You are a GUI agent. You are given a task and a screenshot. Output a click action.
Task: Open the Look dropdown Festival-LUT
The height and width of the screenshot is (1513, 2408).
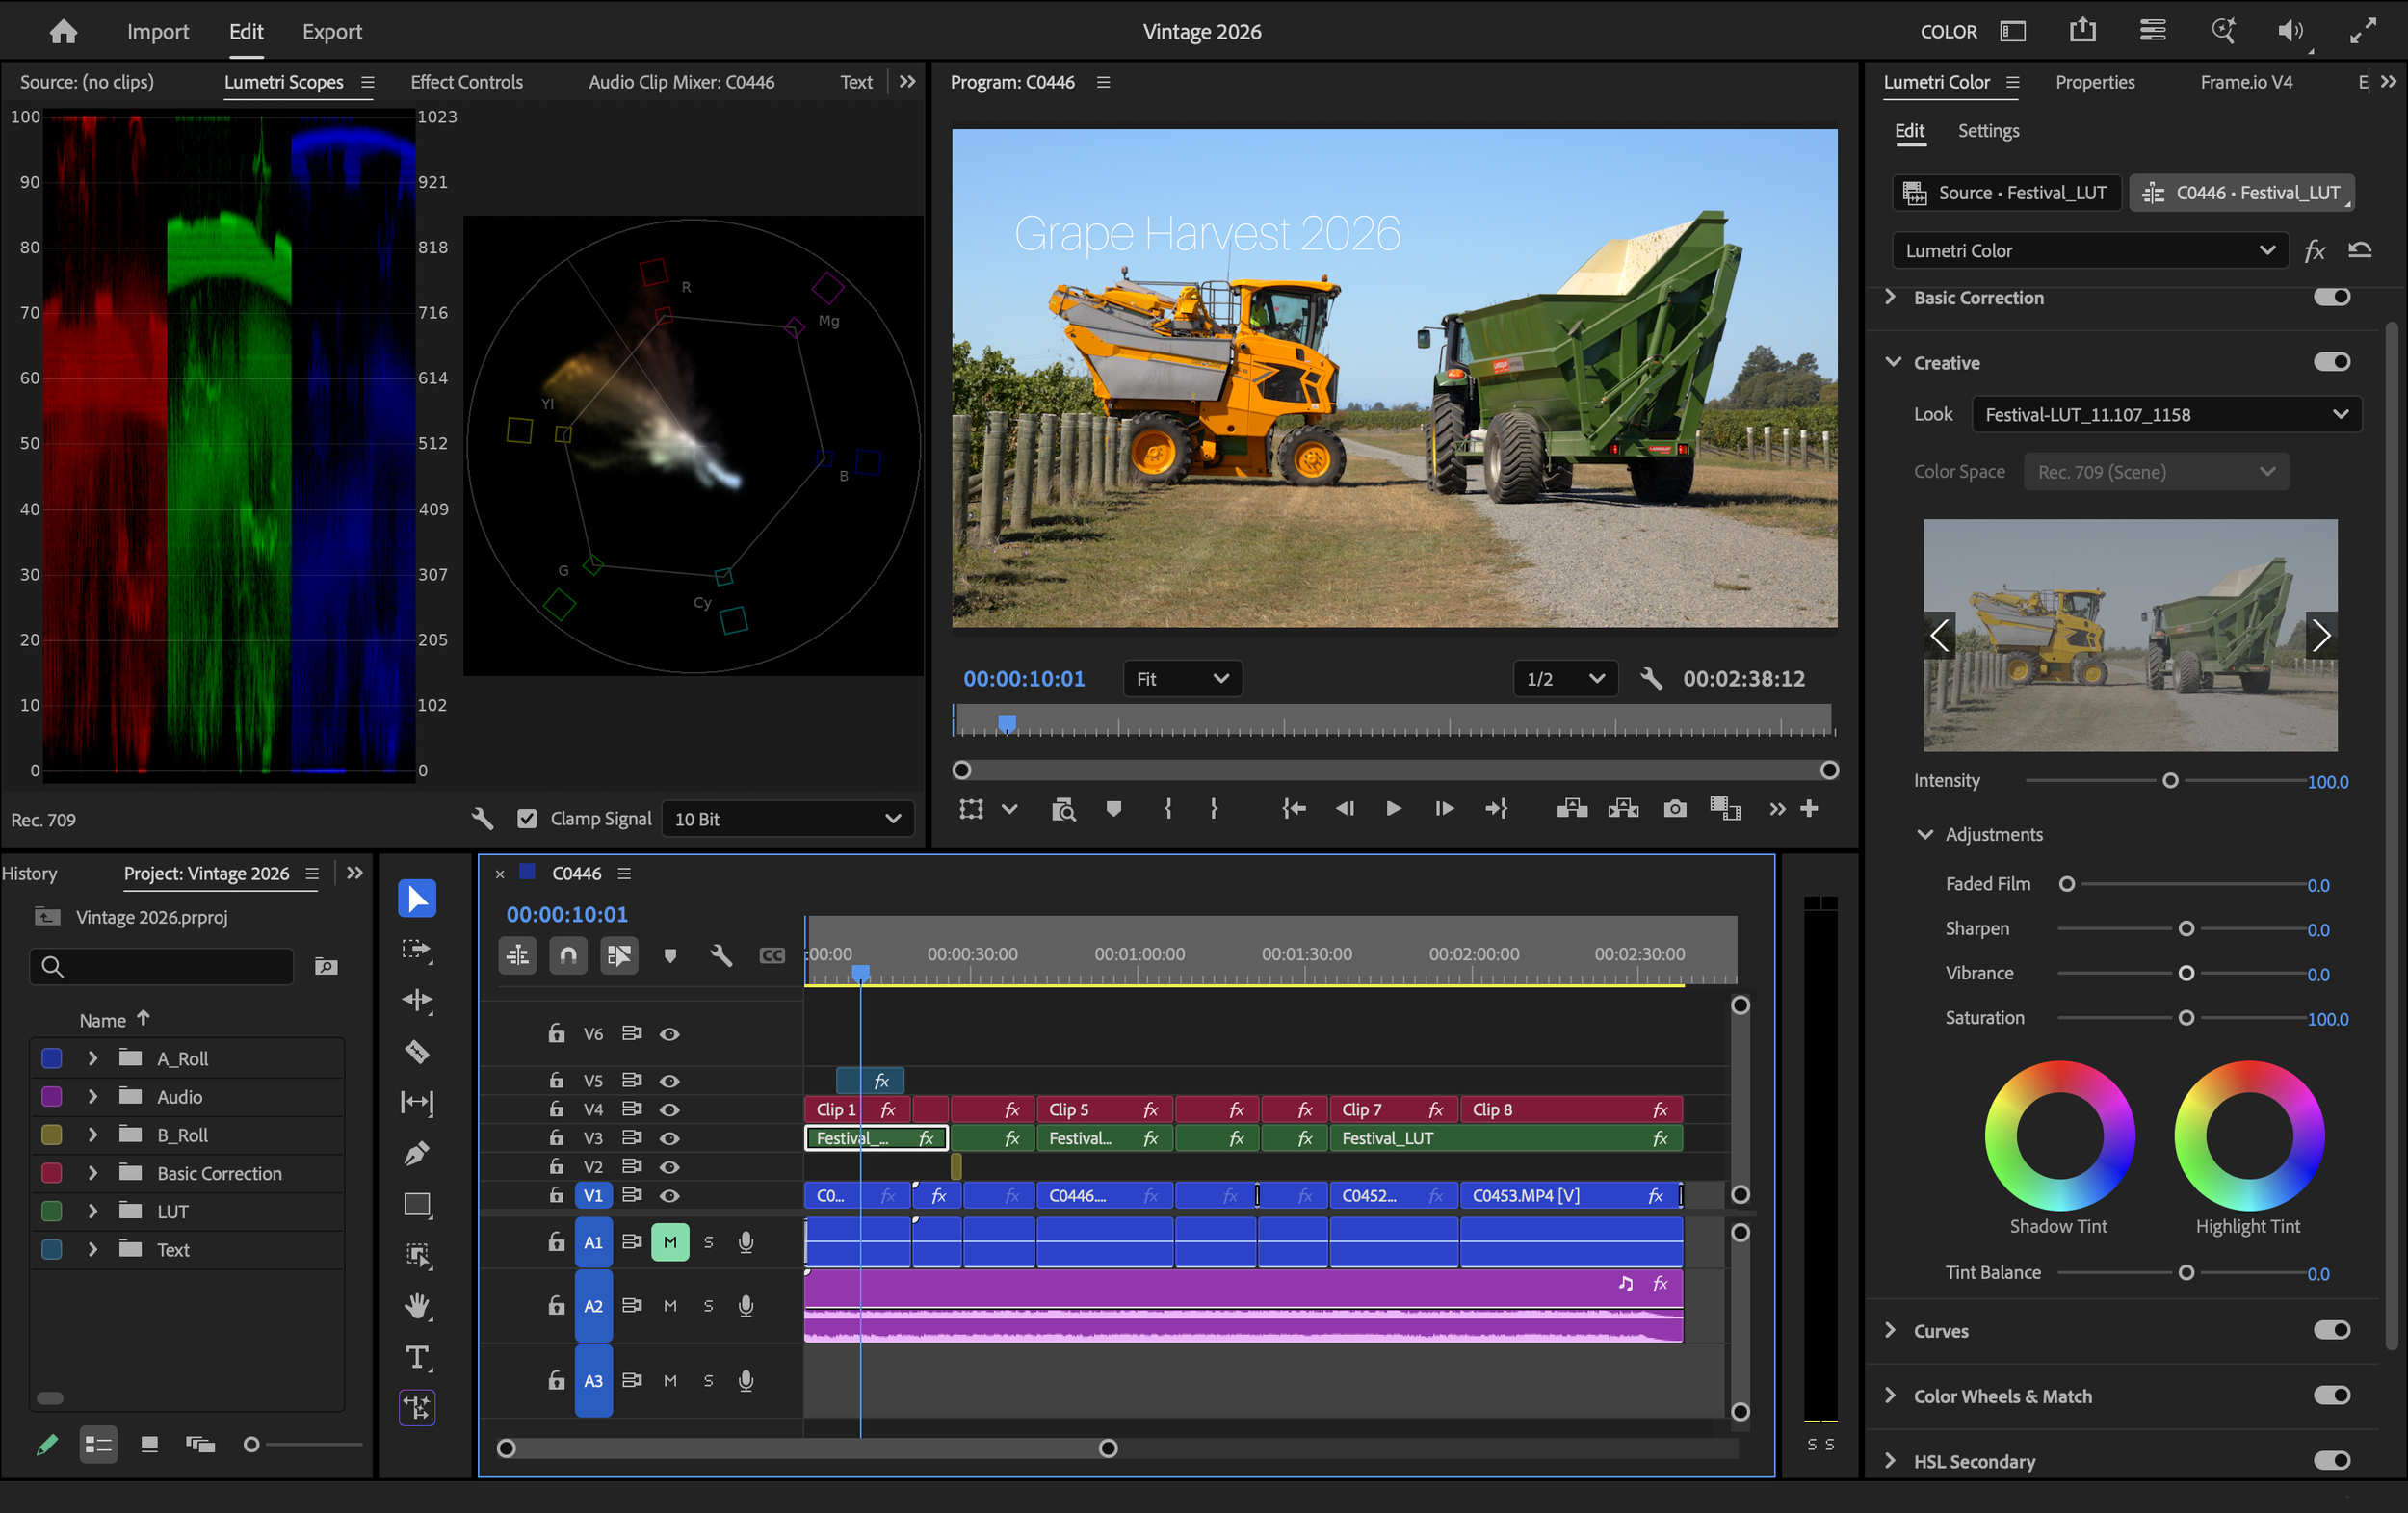(x=2166, y=414)
